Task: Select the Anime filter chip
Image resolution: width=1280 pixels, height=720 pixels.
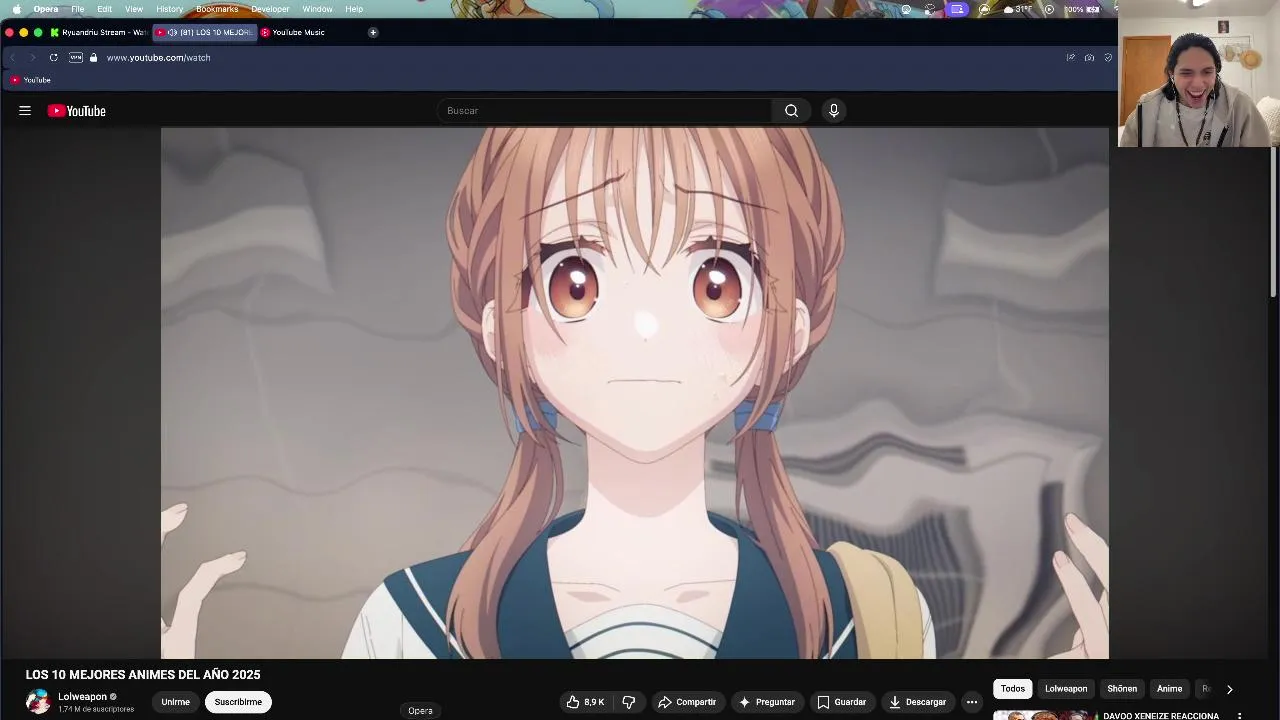Action: [1170, 689]
